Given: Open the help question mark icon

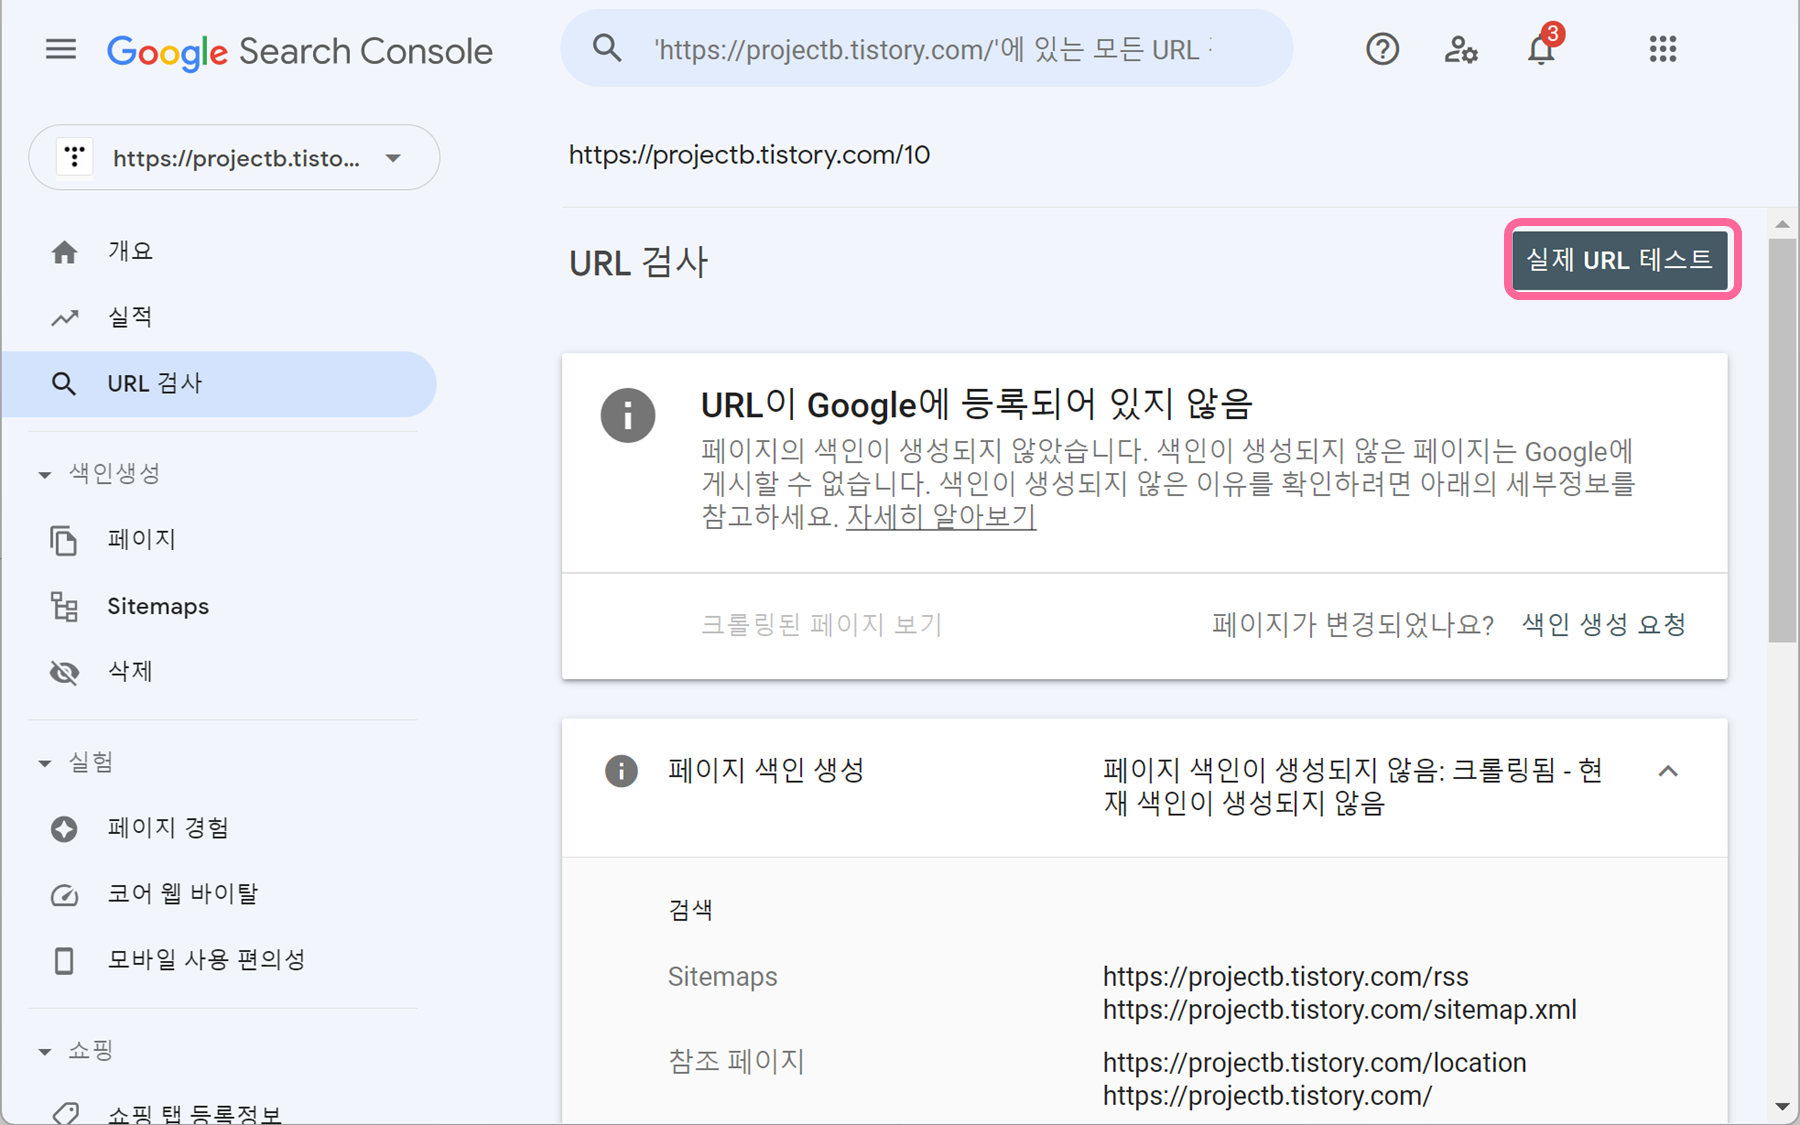Looking at the screenshot, I should [1382, 49].
